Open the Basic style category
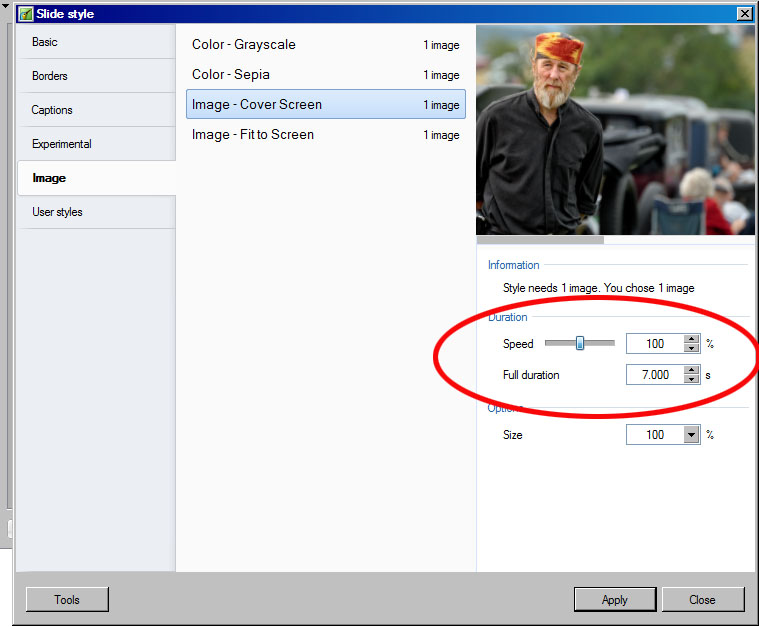This screenshot has width=759, height=627. click(x=96, y=42)
